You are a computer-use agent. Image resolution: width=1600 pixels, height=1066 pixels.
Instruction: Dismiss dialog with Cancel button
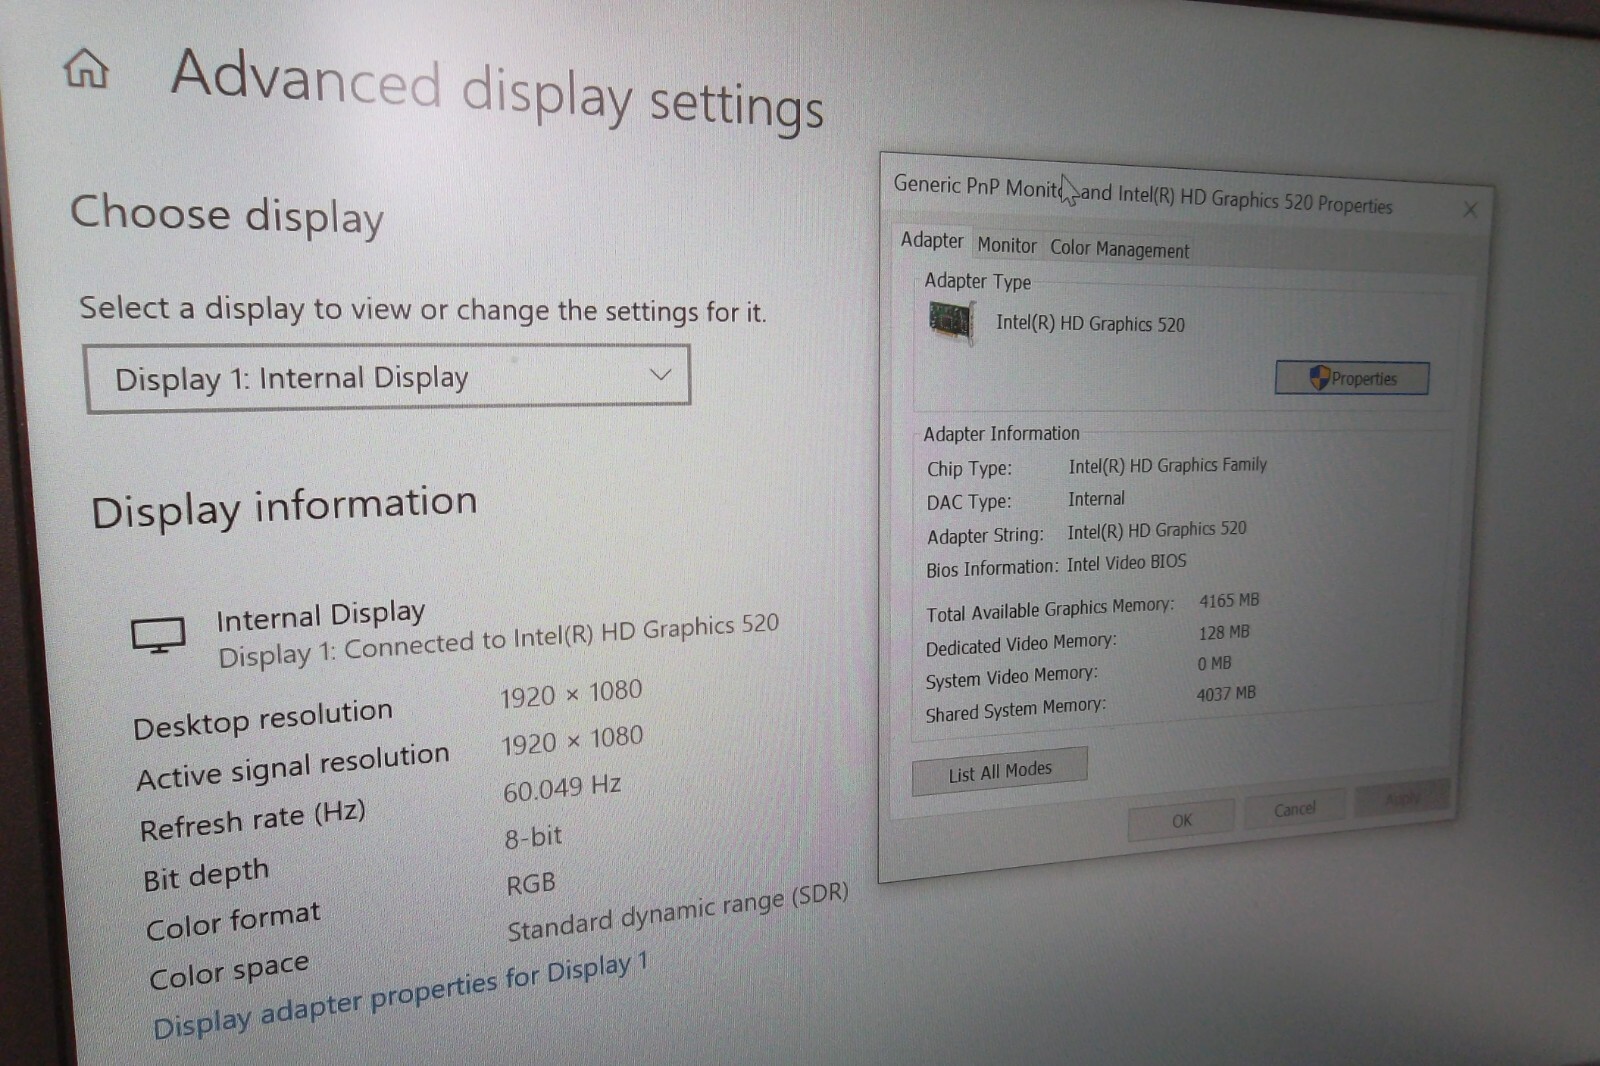click(x=1294, y=808)
